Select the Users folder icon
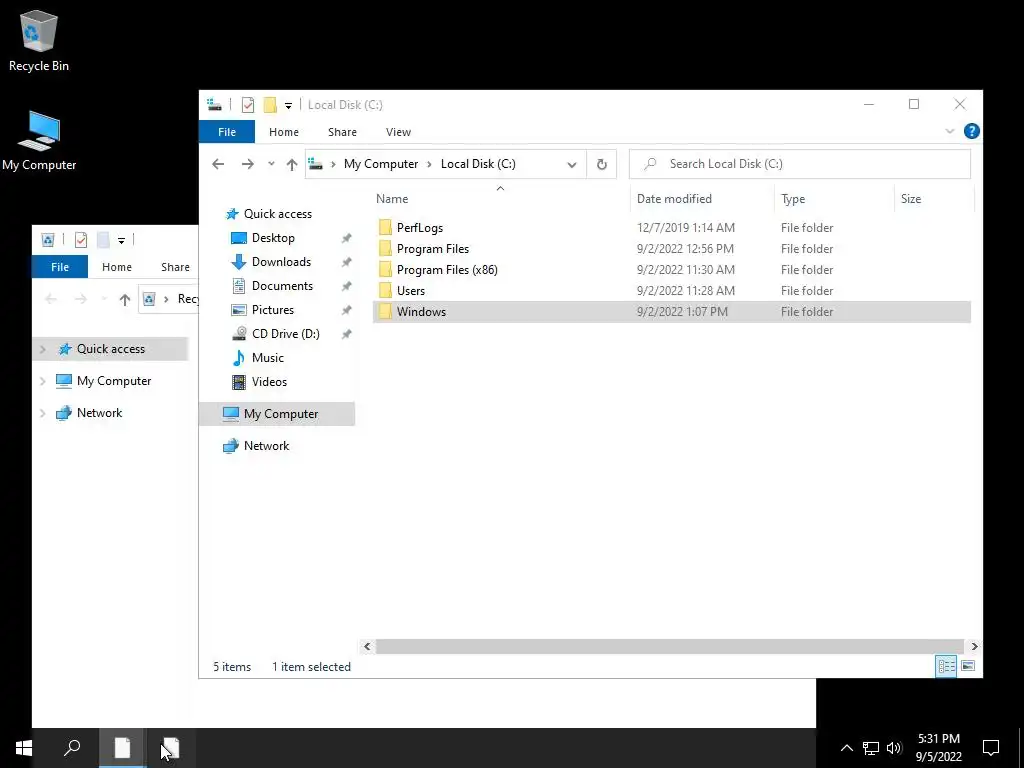Image resolution: width=1024 pixels, height=768 pixels. pos(385,290)
